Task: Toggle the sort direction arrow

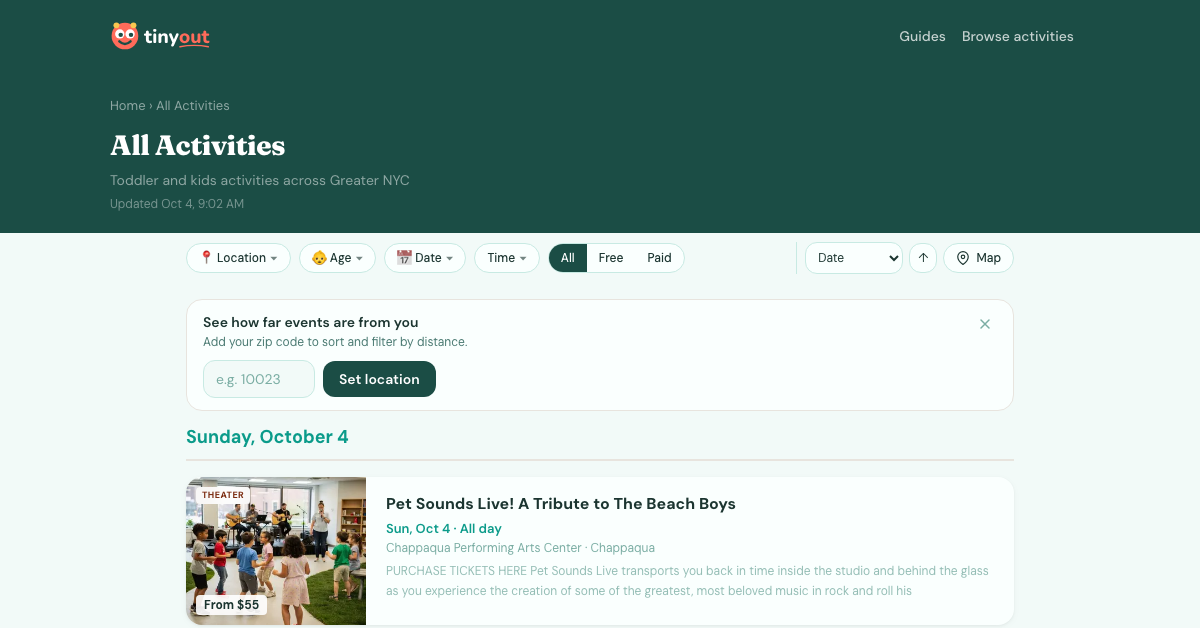Action: [x=923, y=258]
